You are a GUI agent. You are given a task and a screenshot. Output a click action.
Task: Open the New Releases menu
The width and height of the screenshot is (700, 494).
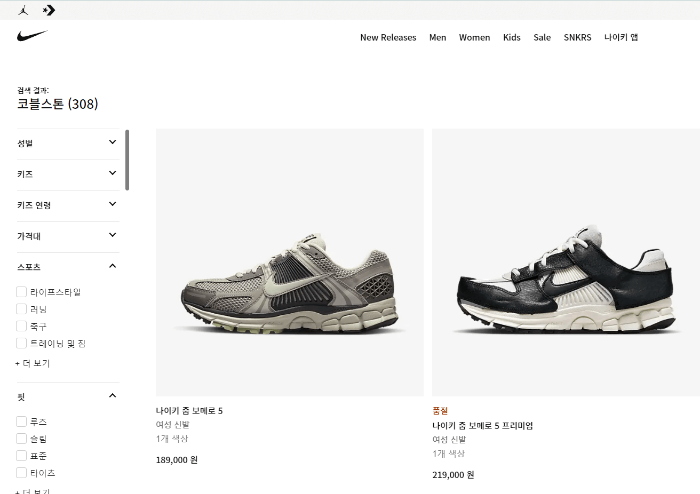[x=388, y=37]
